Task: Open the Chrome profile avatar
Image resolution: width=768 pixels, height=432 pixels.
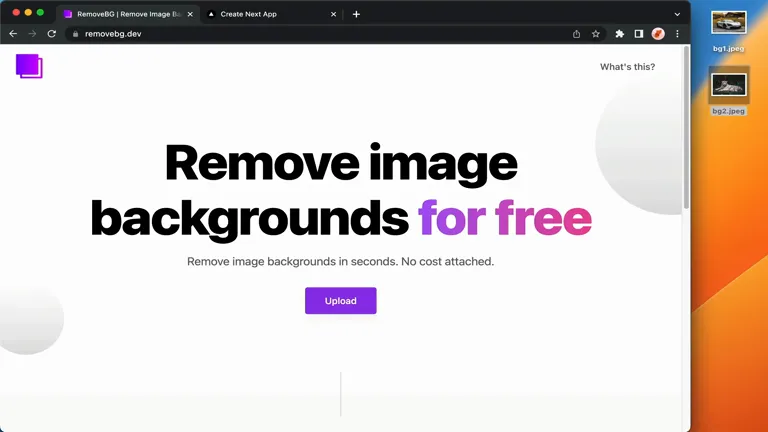Action: 658,34
